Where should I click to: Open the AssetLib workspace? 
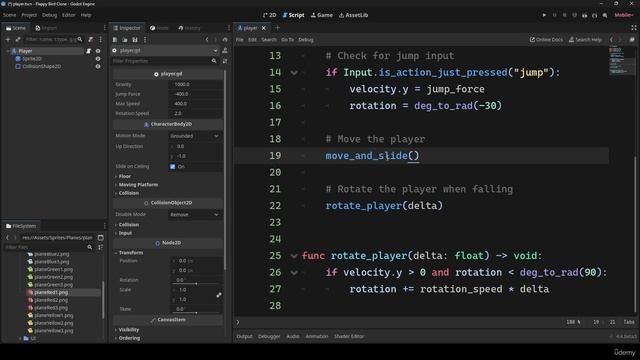click(353, 15)
